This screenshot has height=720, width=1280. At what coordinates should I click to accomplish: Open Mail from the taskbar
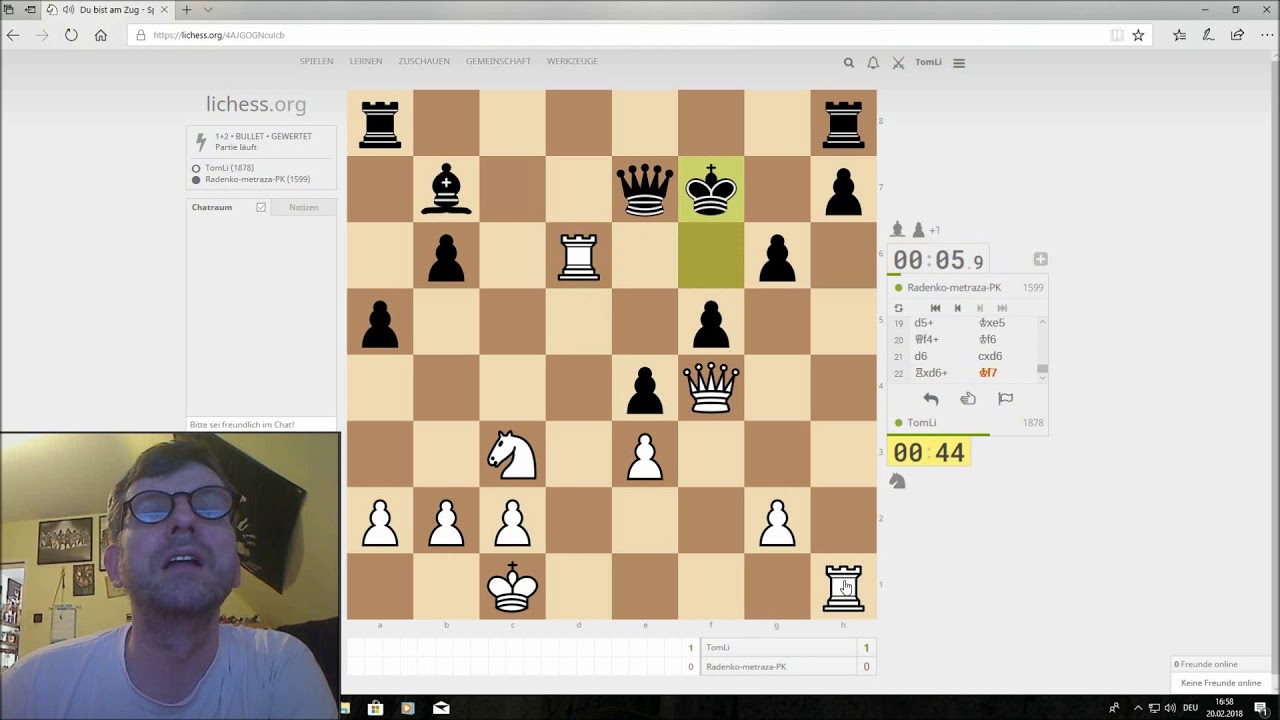click(441, 708)
